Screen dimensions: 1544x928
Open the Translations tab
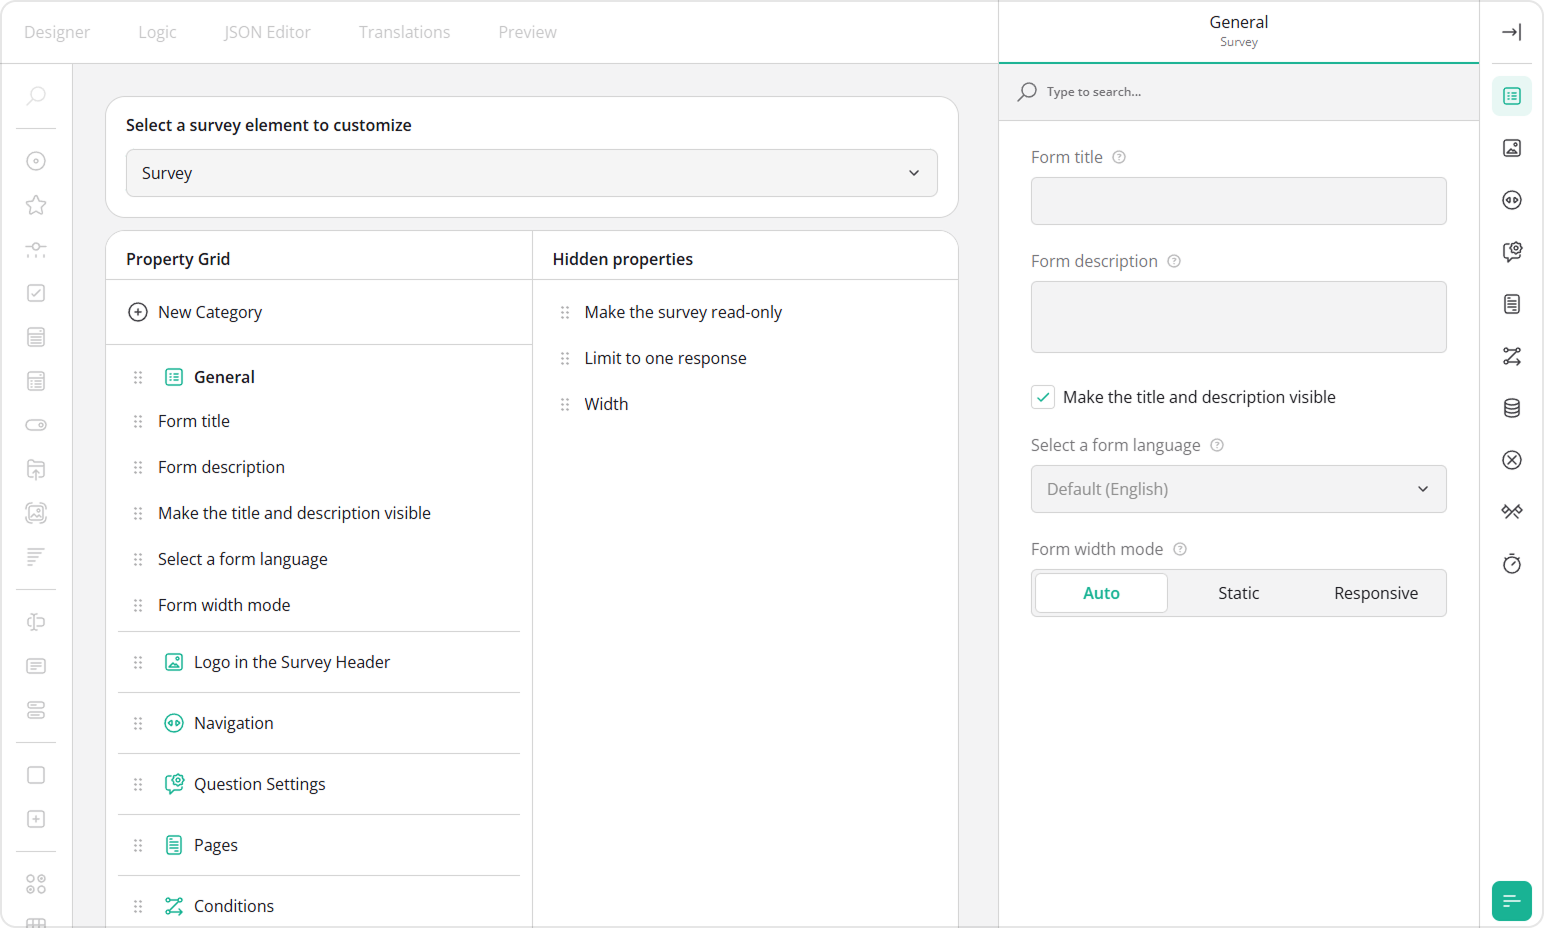(x=404, y=31)
